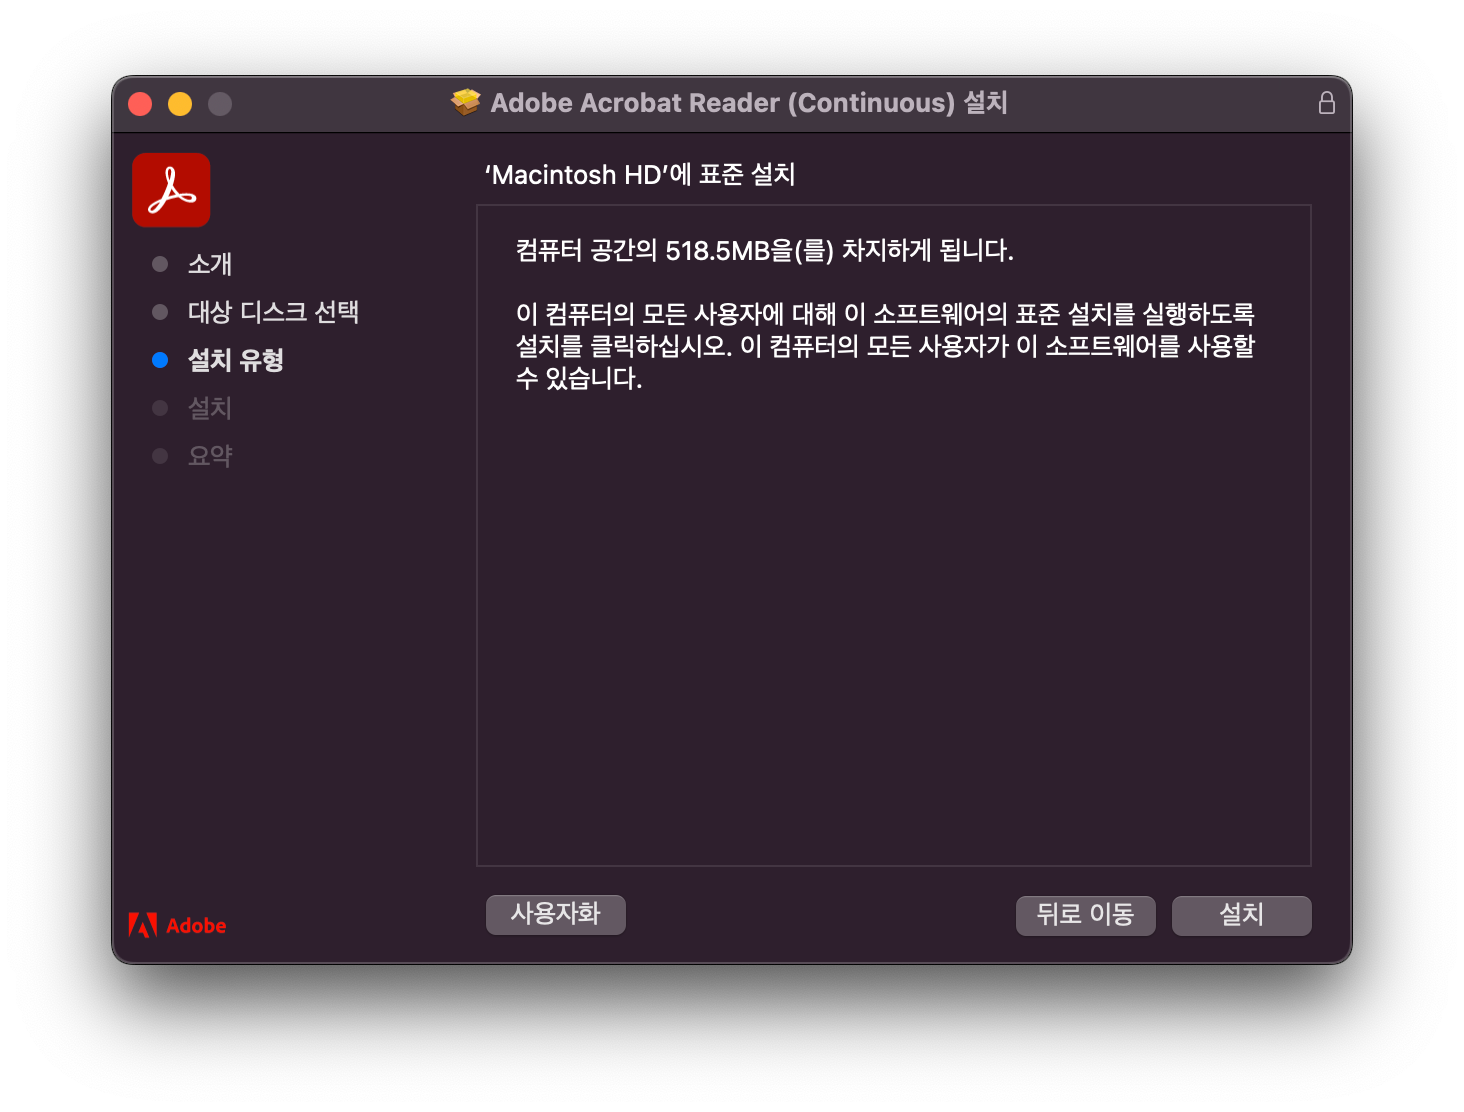Click the gray dot beside 대상 디스크 선택
Viewport: 1464px width, 1112px height.
160,312
